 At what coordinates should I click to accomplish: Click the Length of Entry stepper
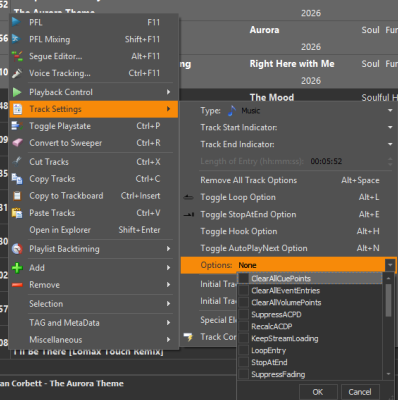390,161
